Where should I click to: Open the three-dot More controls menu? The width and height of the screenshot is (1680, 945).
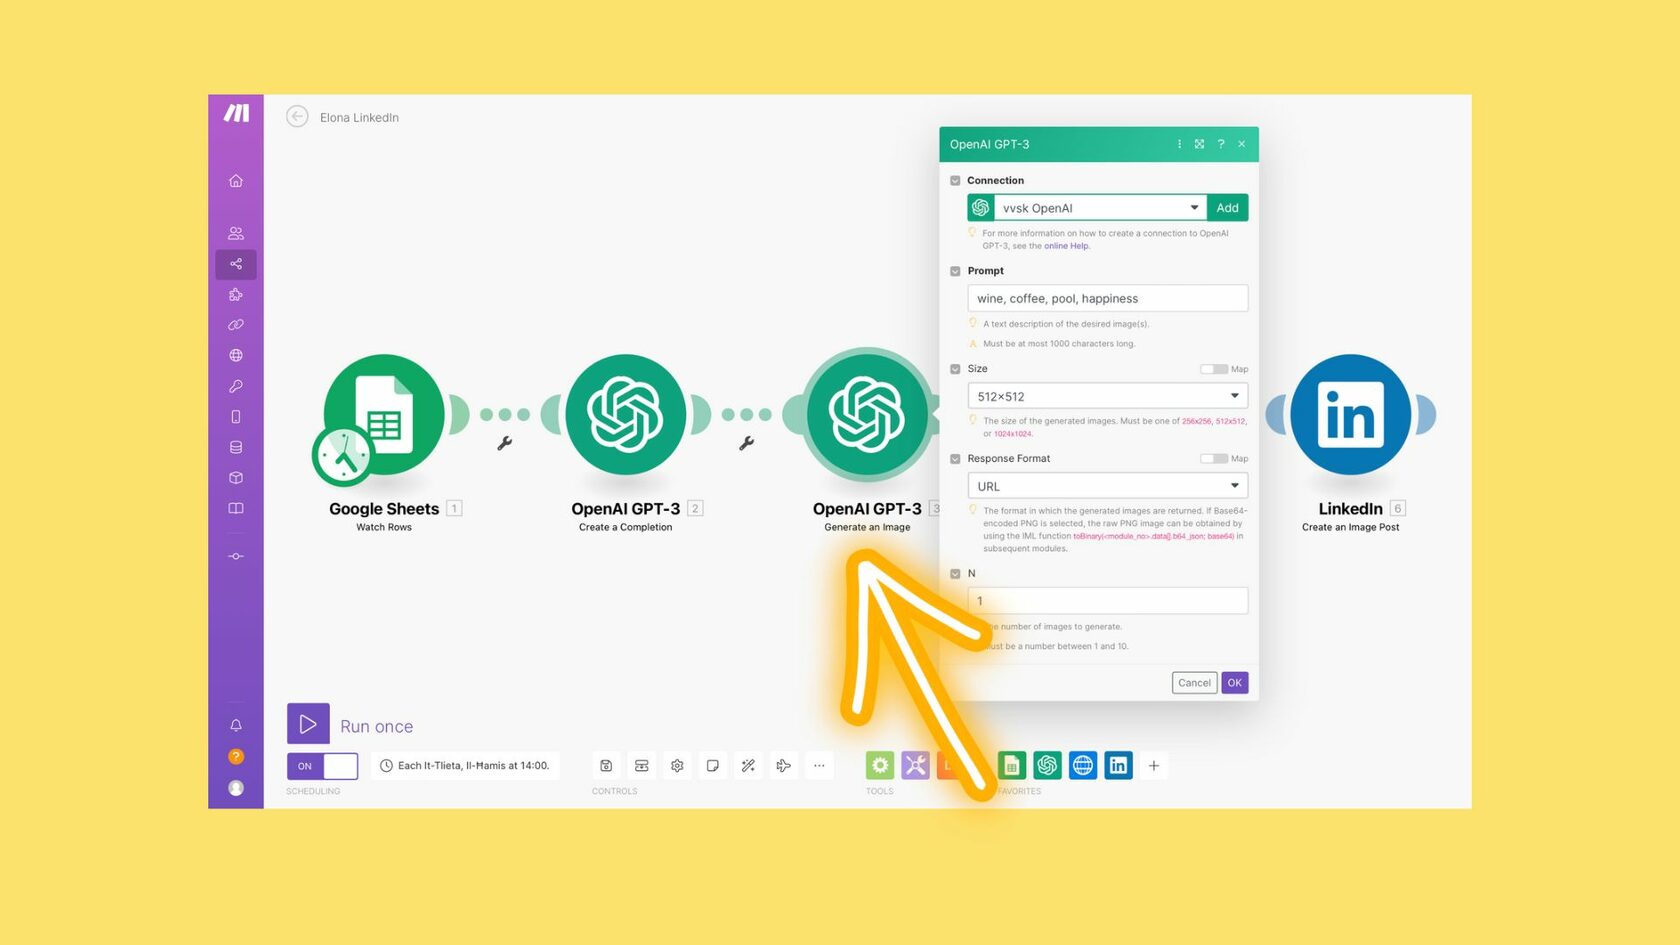click(x=819, y=766)
